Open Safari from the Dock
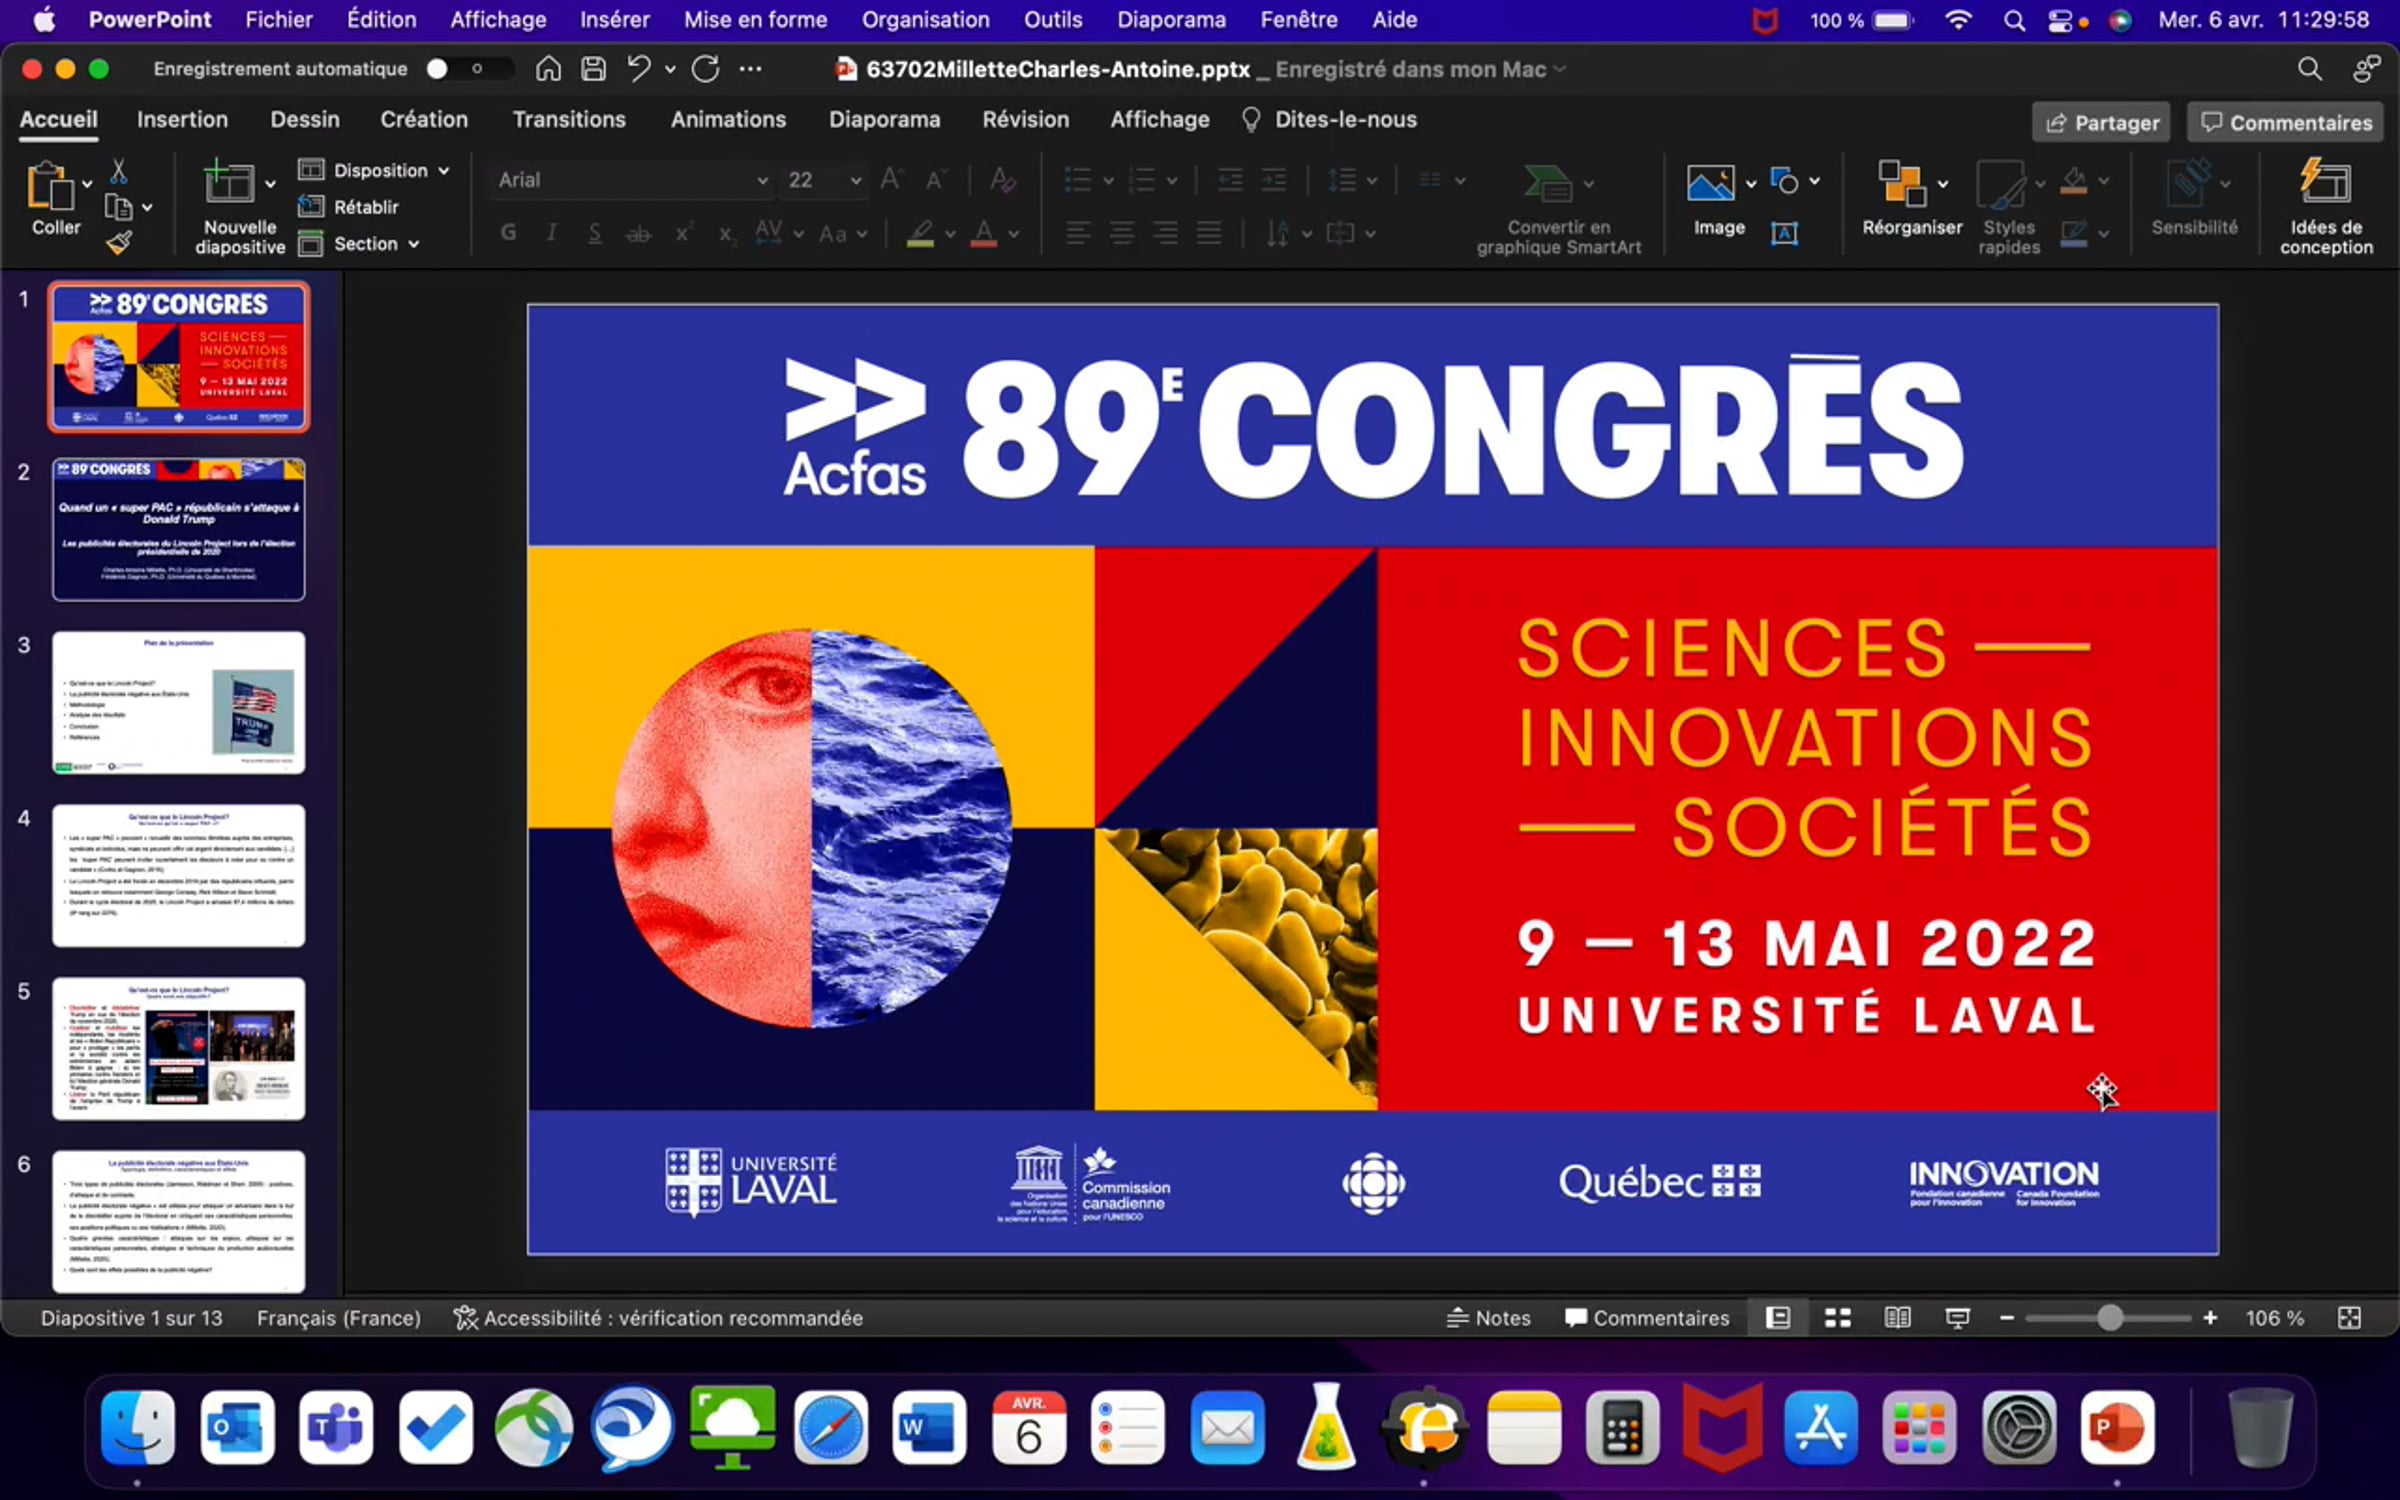The width and height of the screenshot is (2400, 1500). (x=830, y=1427)
